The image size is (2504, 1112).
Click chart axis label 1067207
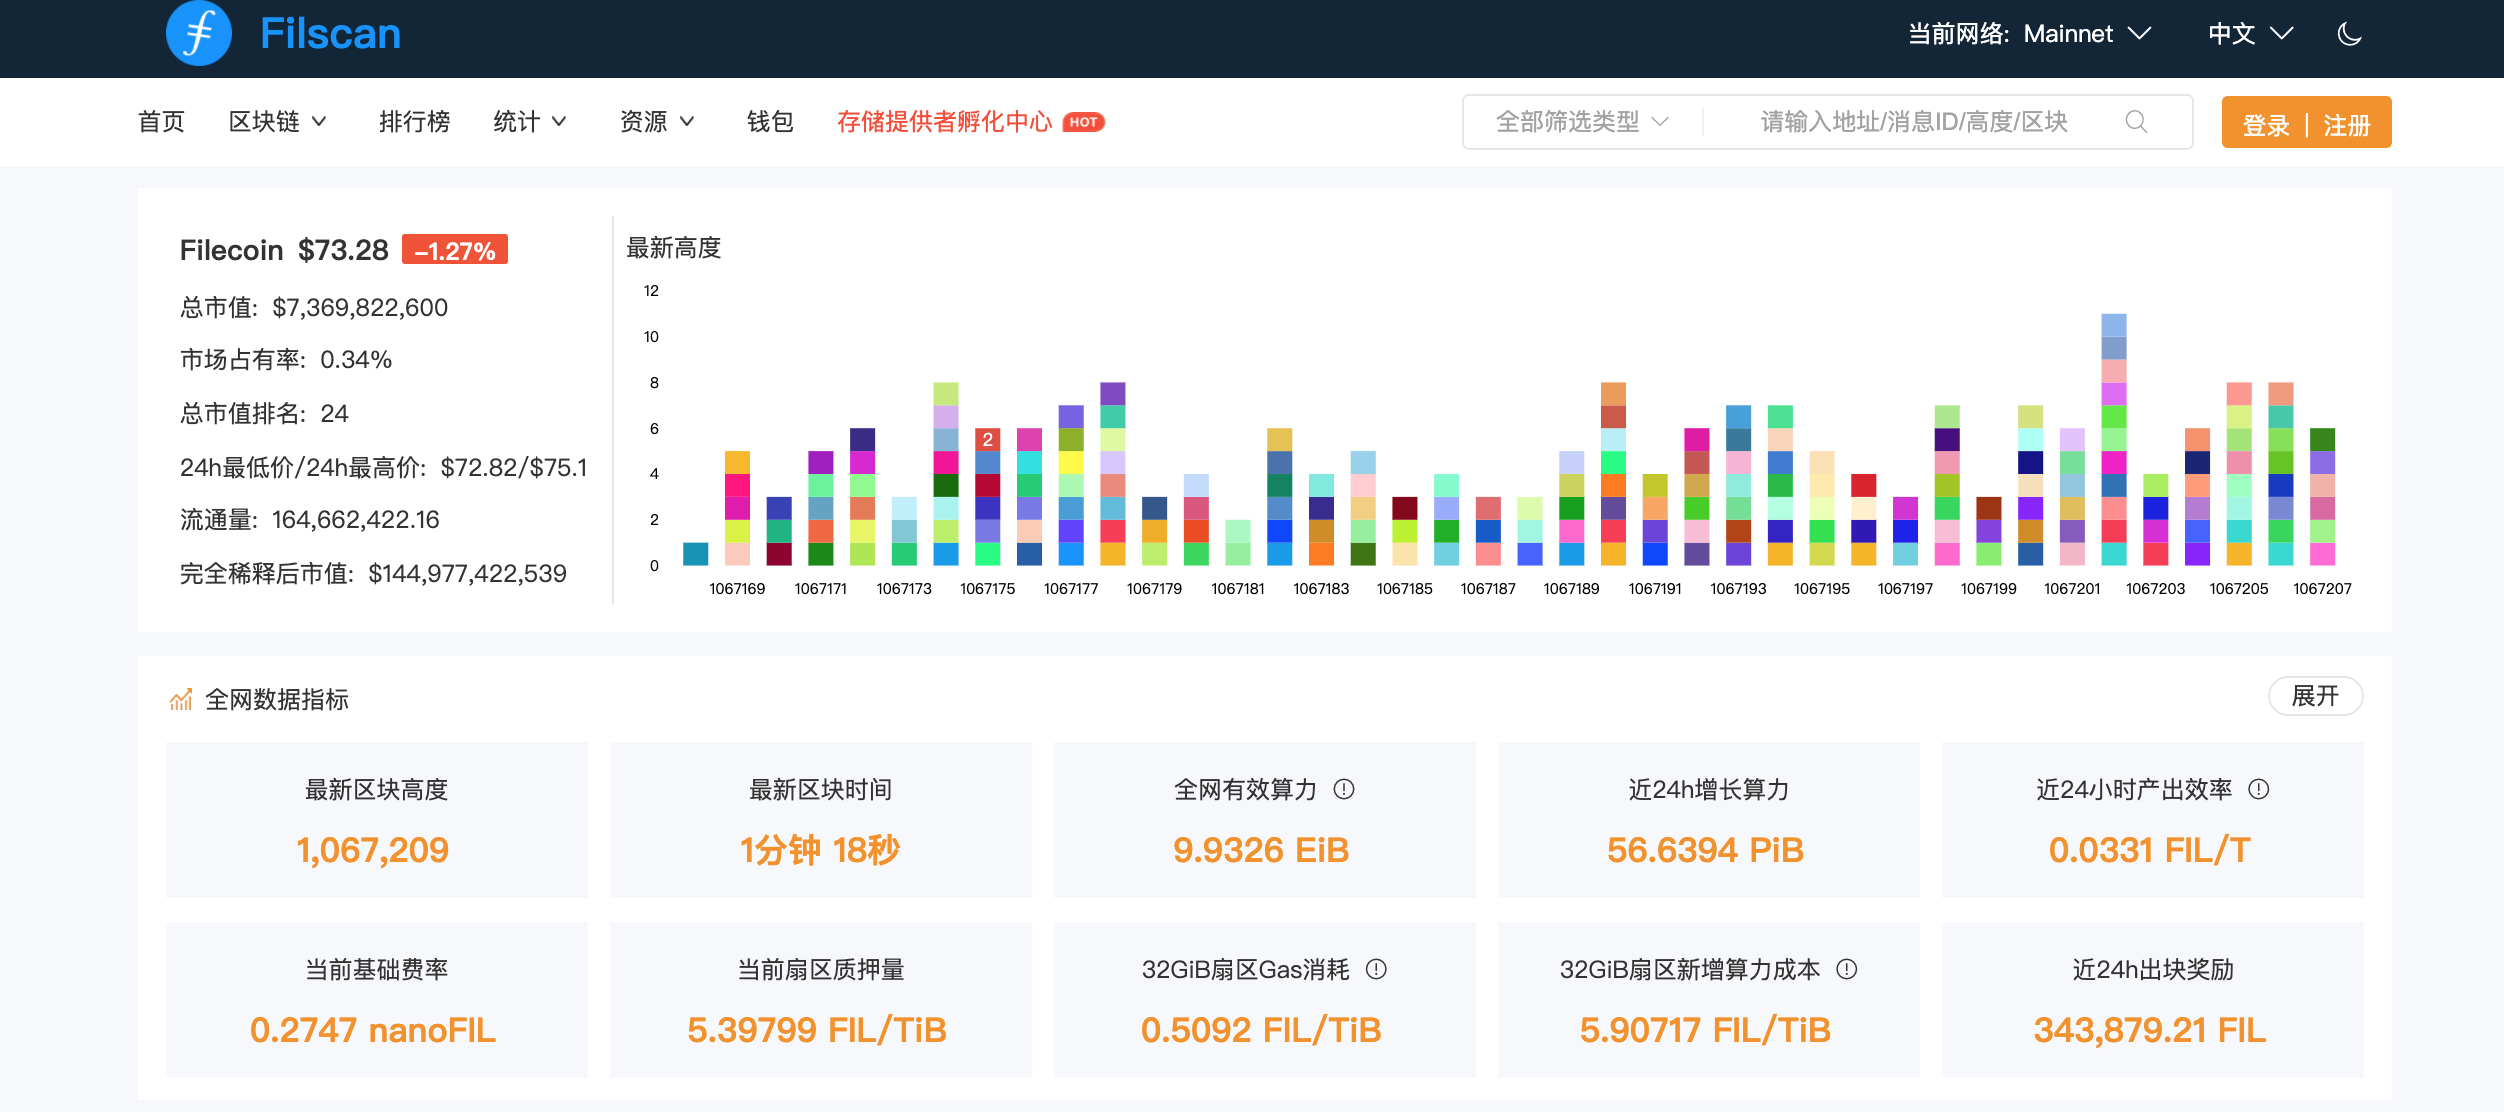pyautogui.click(x=2322, y=589)
